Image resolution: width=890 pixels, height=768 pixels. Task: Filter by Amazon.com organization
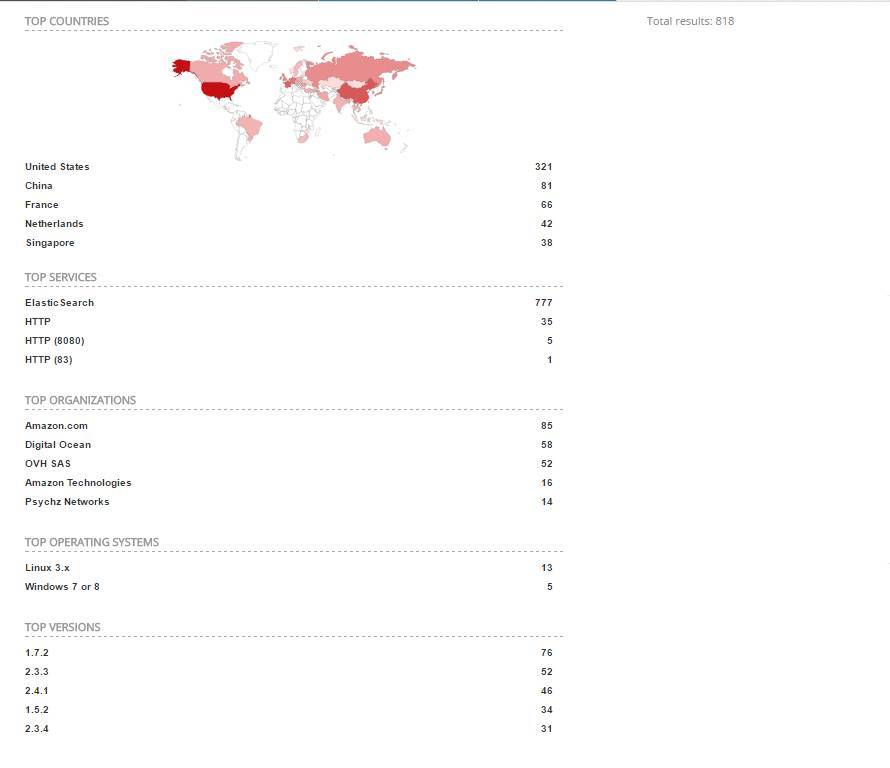[56, 426]
